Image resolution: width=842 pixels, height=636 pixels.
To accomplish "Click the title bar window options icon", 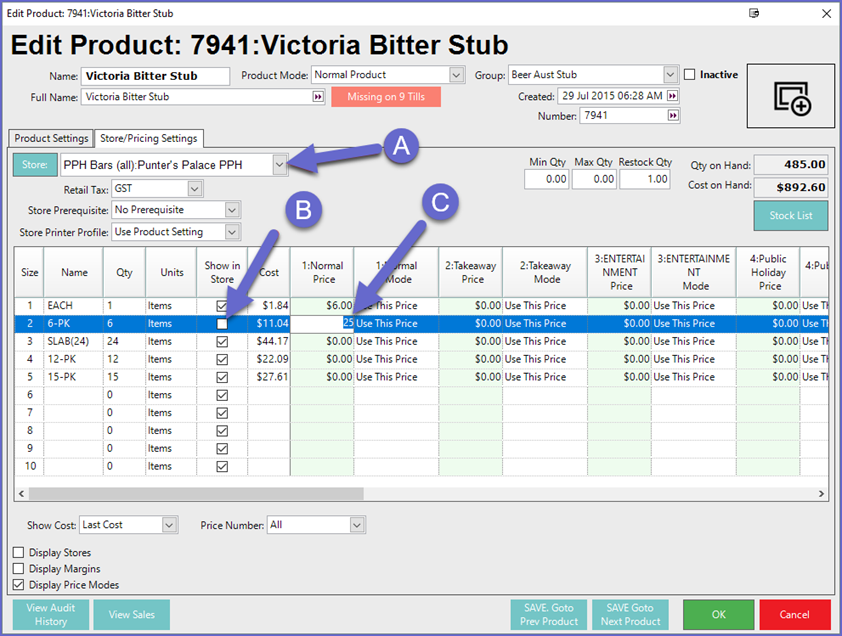I will click(x=754, y=13).
